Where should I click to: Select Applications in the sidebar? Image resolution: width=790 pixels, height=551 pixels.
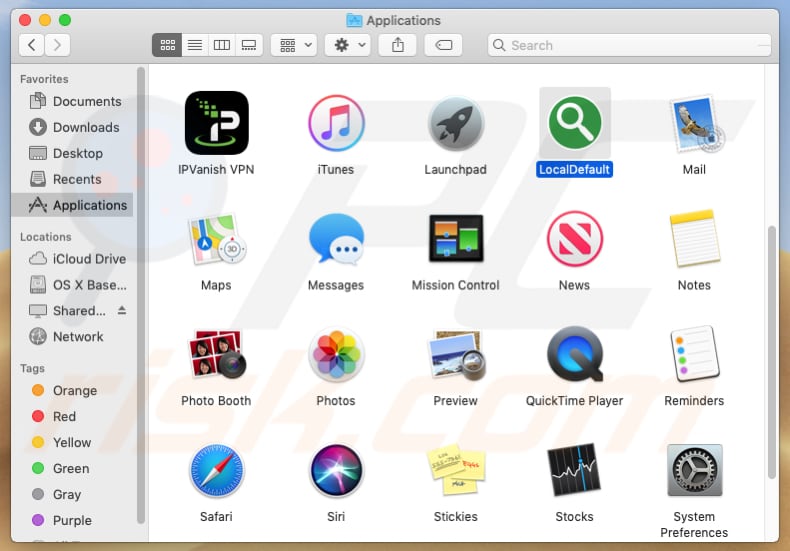click(73, 205)
